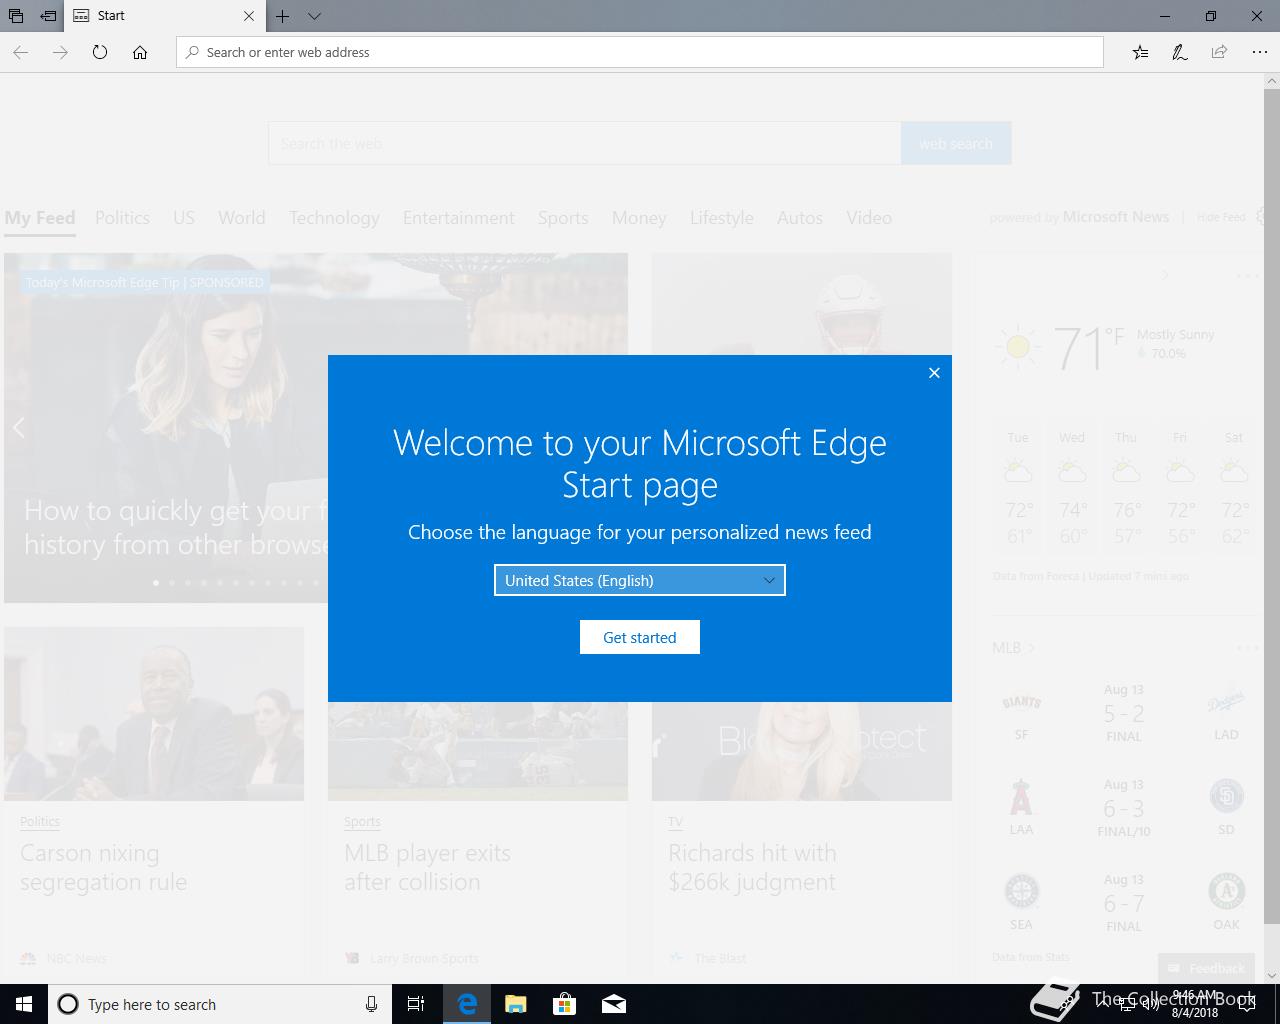The image size is (1280, 1024).
Task: Open the Autos feed tab
Action: click(800, 218)
